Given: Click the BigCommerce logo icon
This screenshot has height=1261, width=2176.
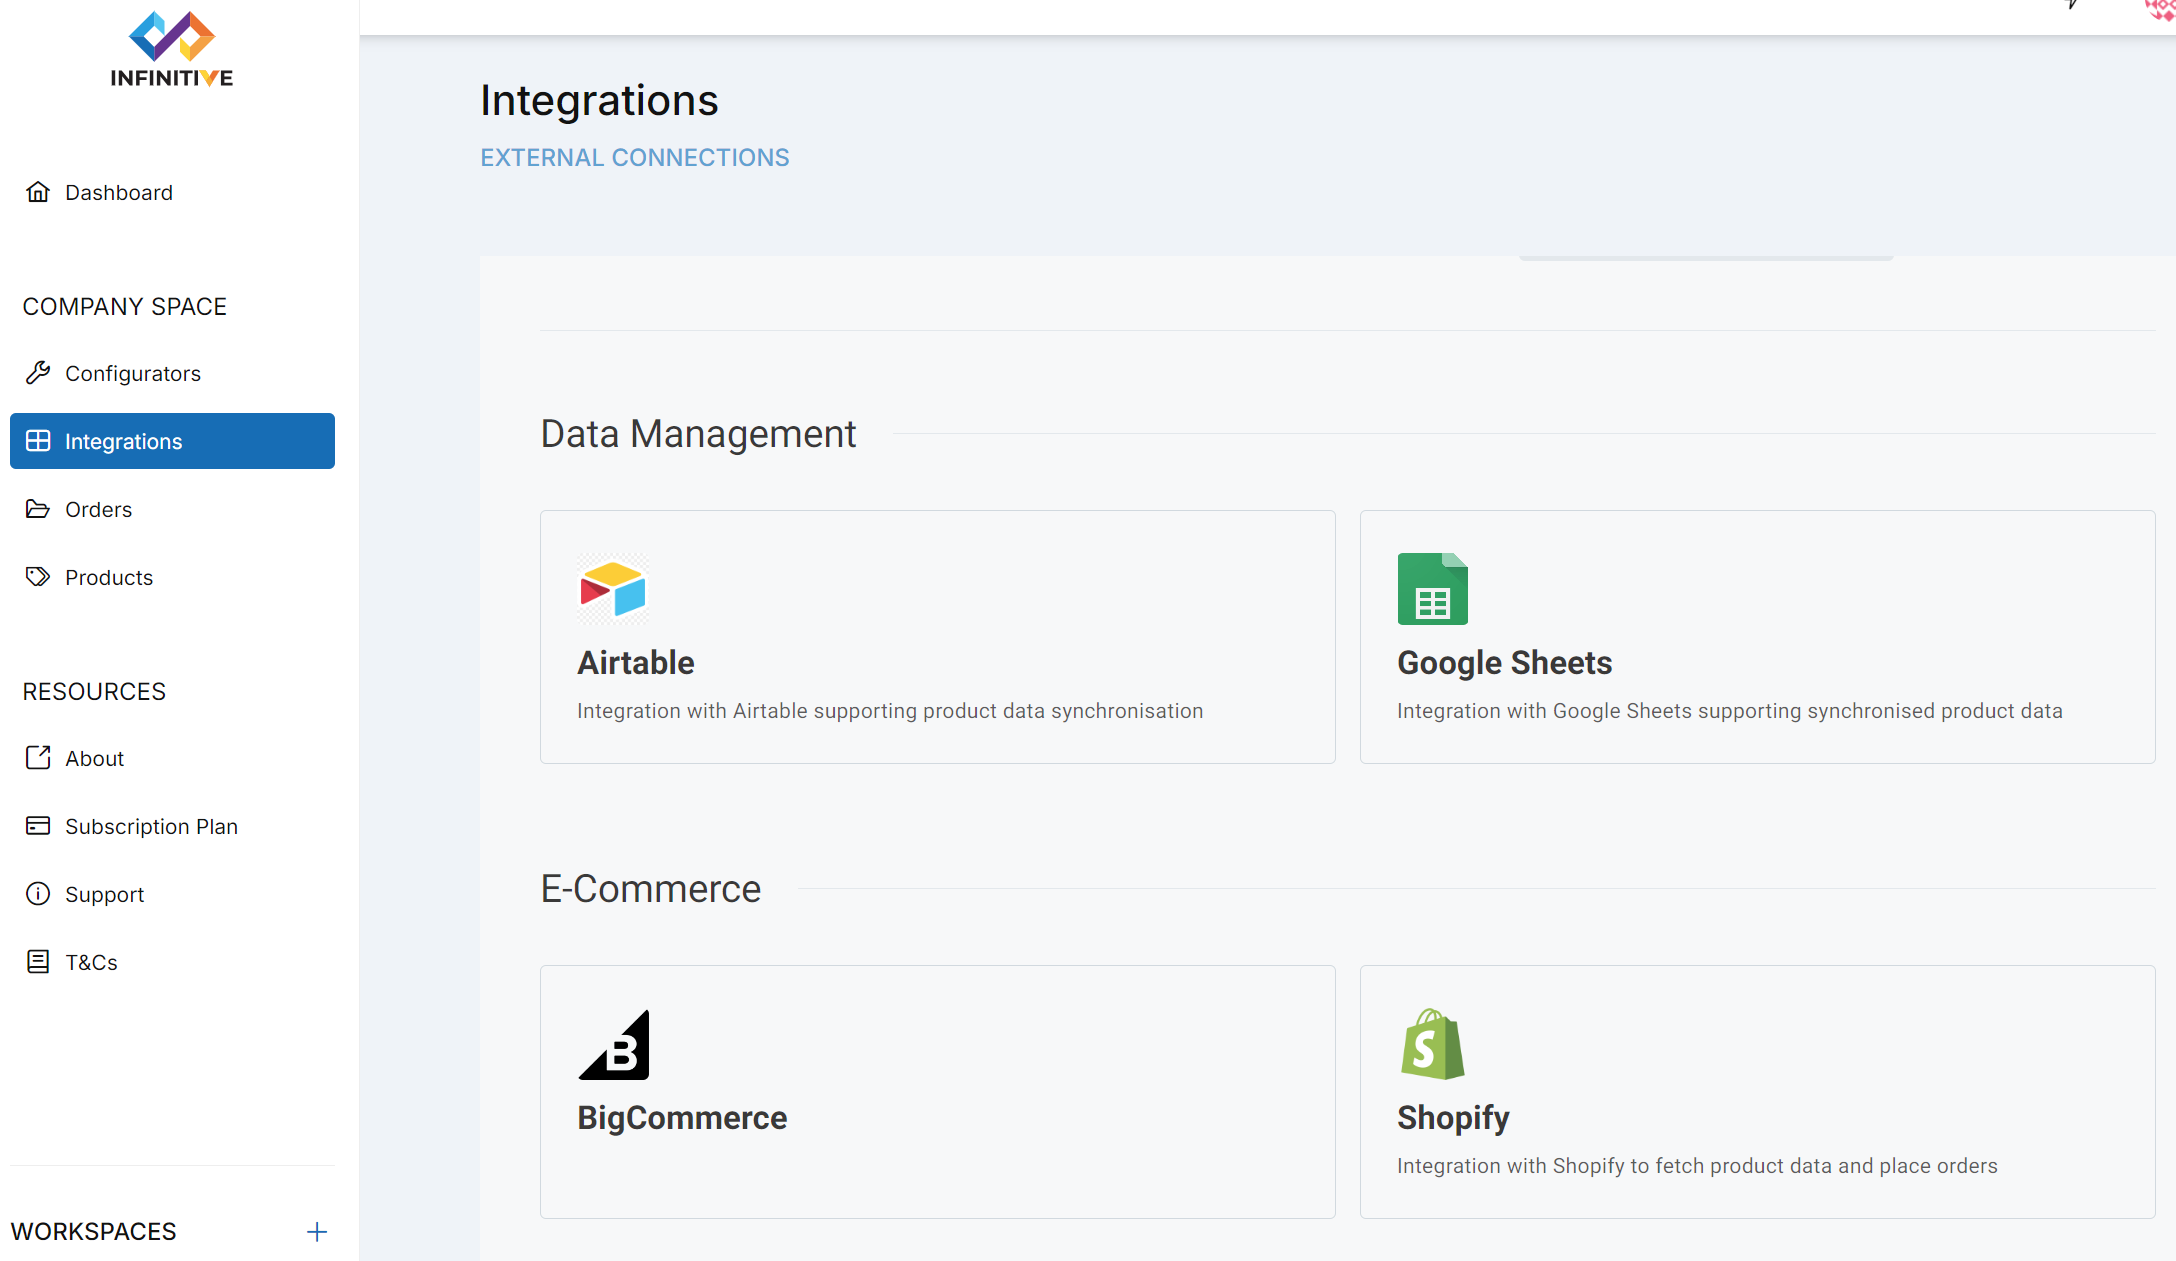Looking at the screenshot, I should click(614, 1045).
